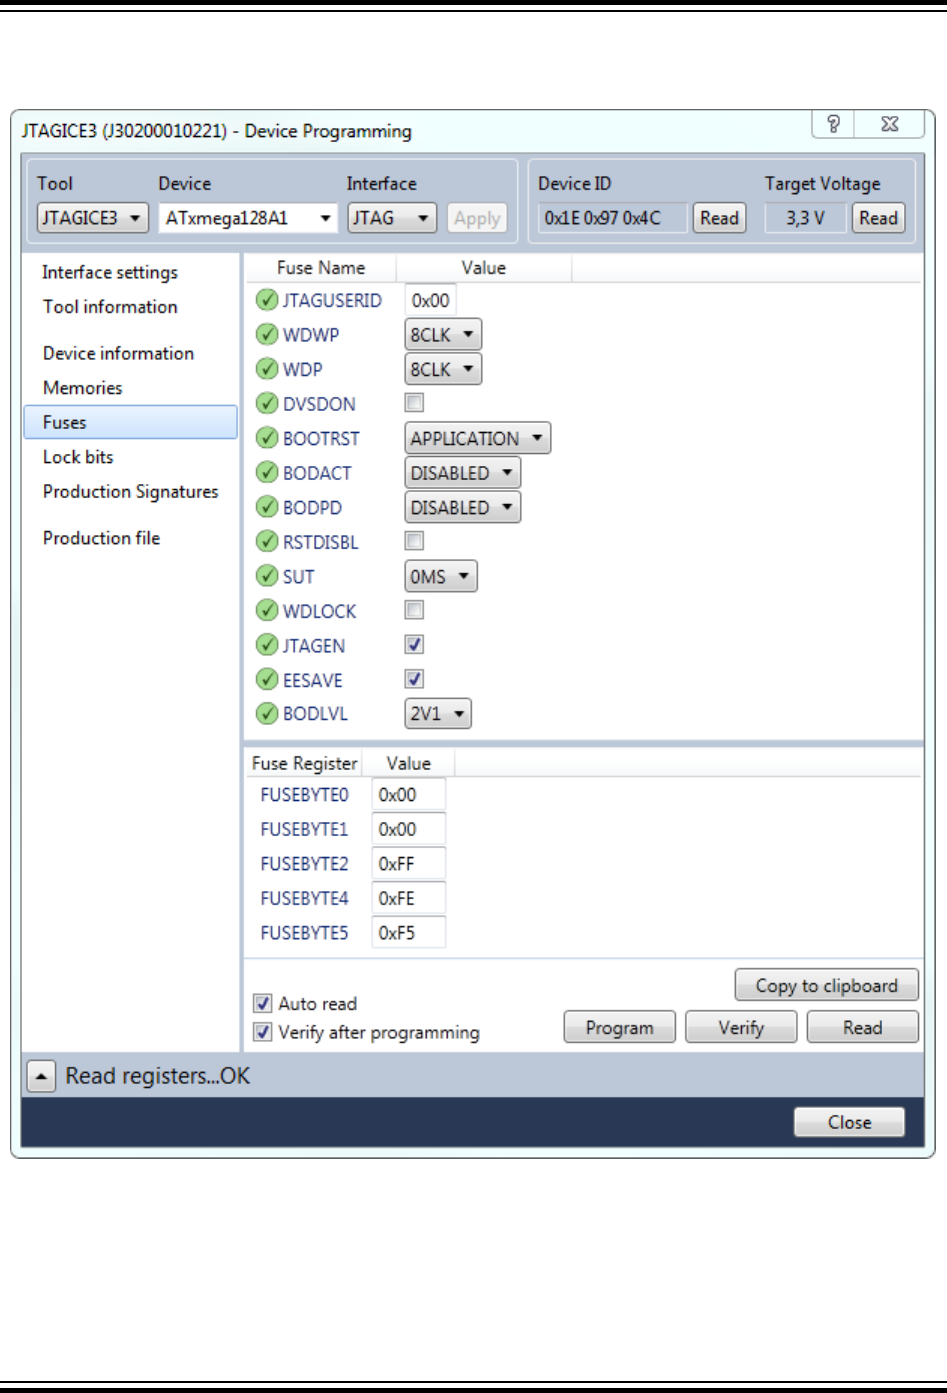Click the Verify button

[741, 1028]
